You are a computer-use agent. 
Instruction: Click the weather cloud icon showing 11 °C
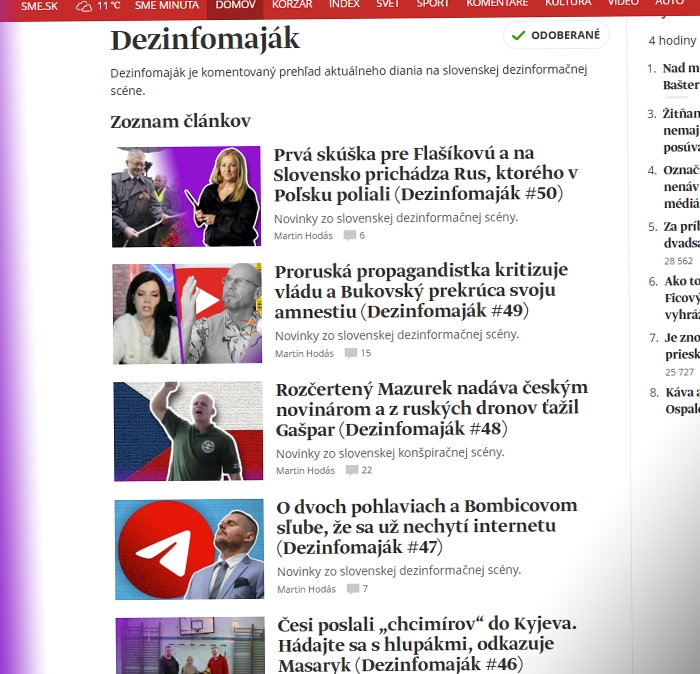point(84,5)
